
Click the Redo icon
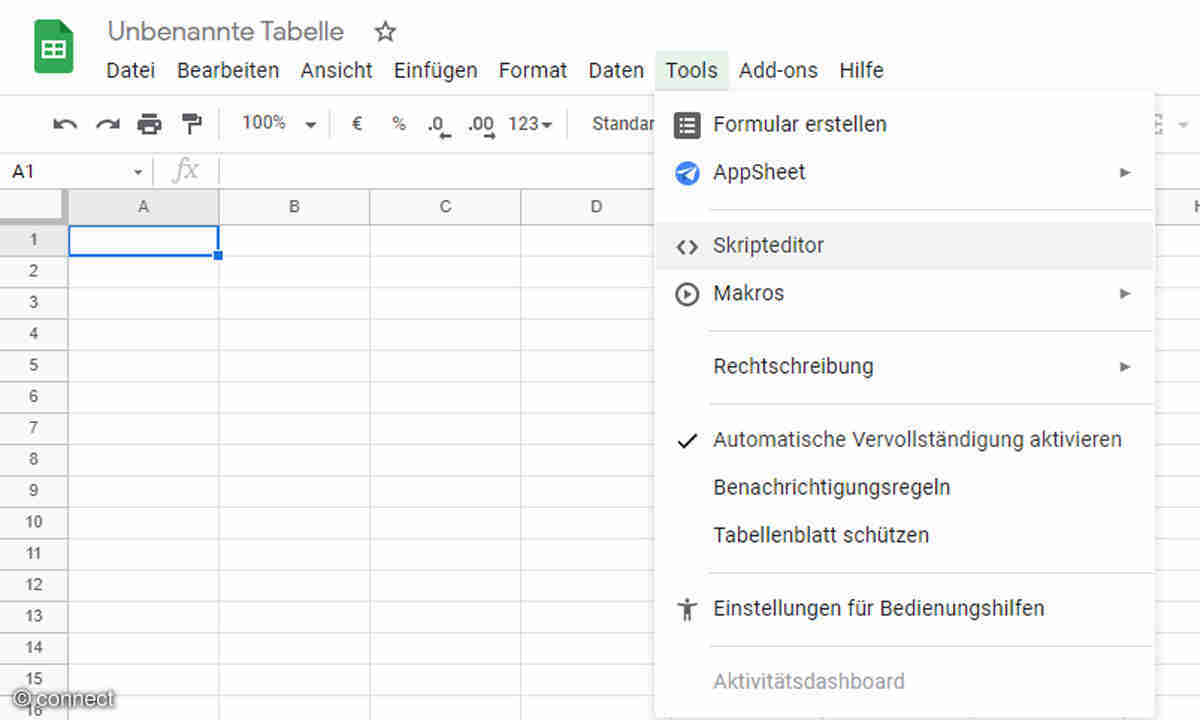point(106,123)
